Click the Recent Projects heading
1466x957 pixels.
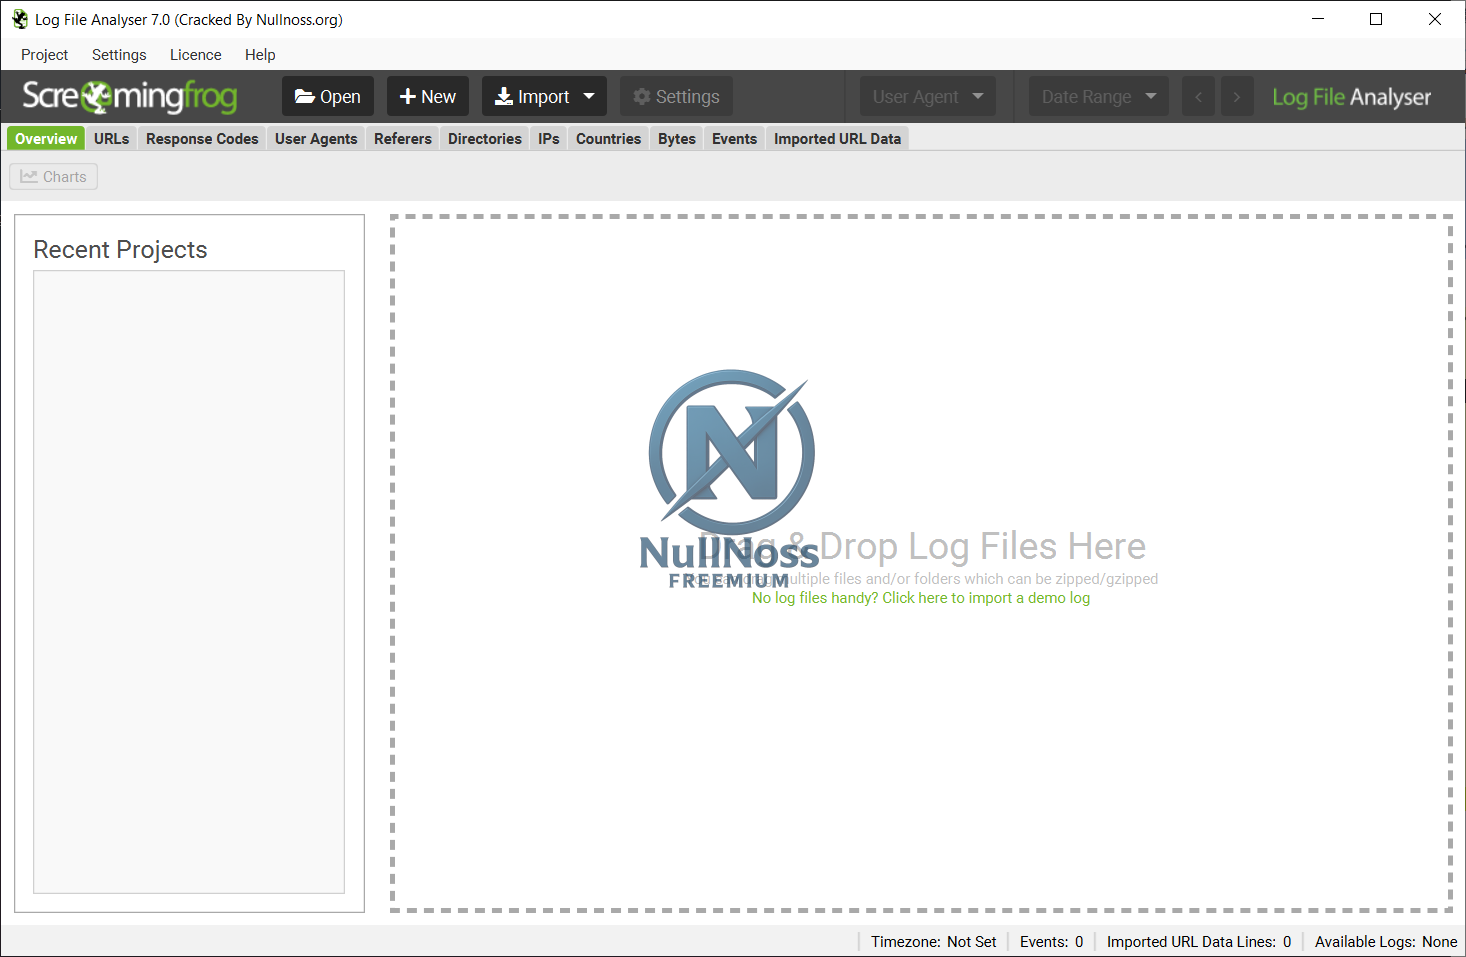120,250
